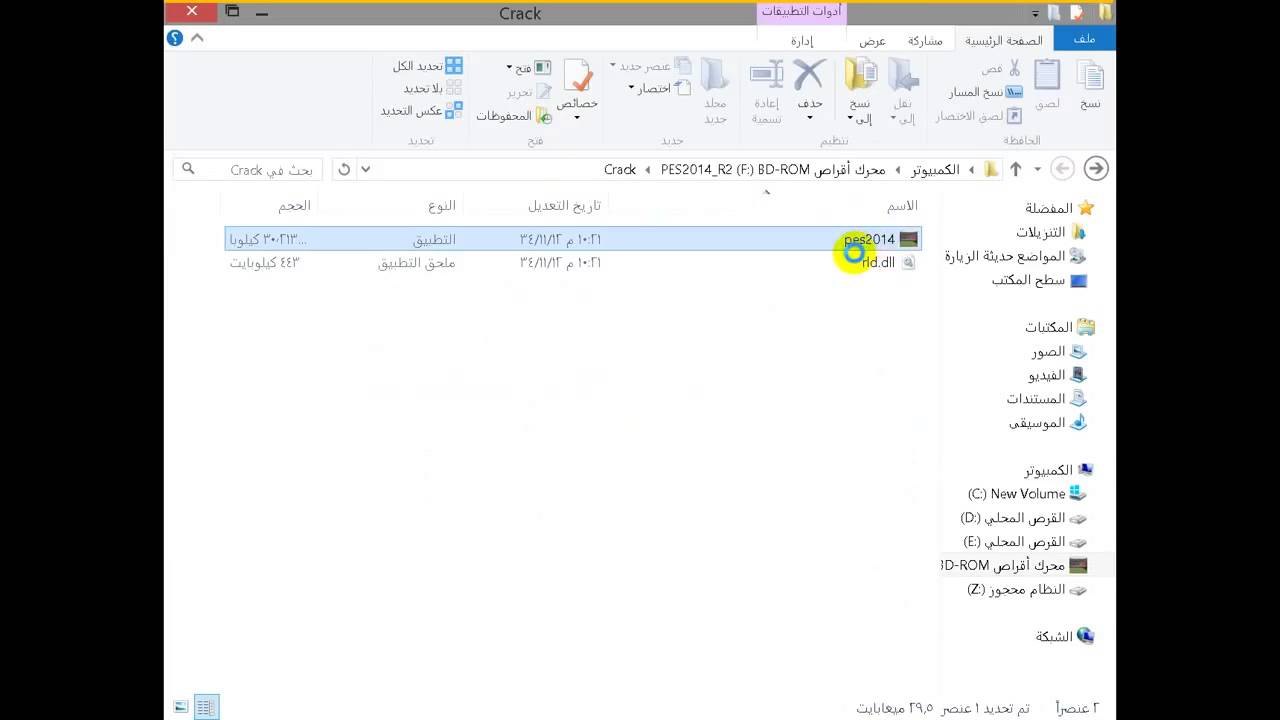This screenshot has height=720, width=1280.
Task: Click the New folder (مجلد جديد) icon
Action: point(715,76)
